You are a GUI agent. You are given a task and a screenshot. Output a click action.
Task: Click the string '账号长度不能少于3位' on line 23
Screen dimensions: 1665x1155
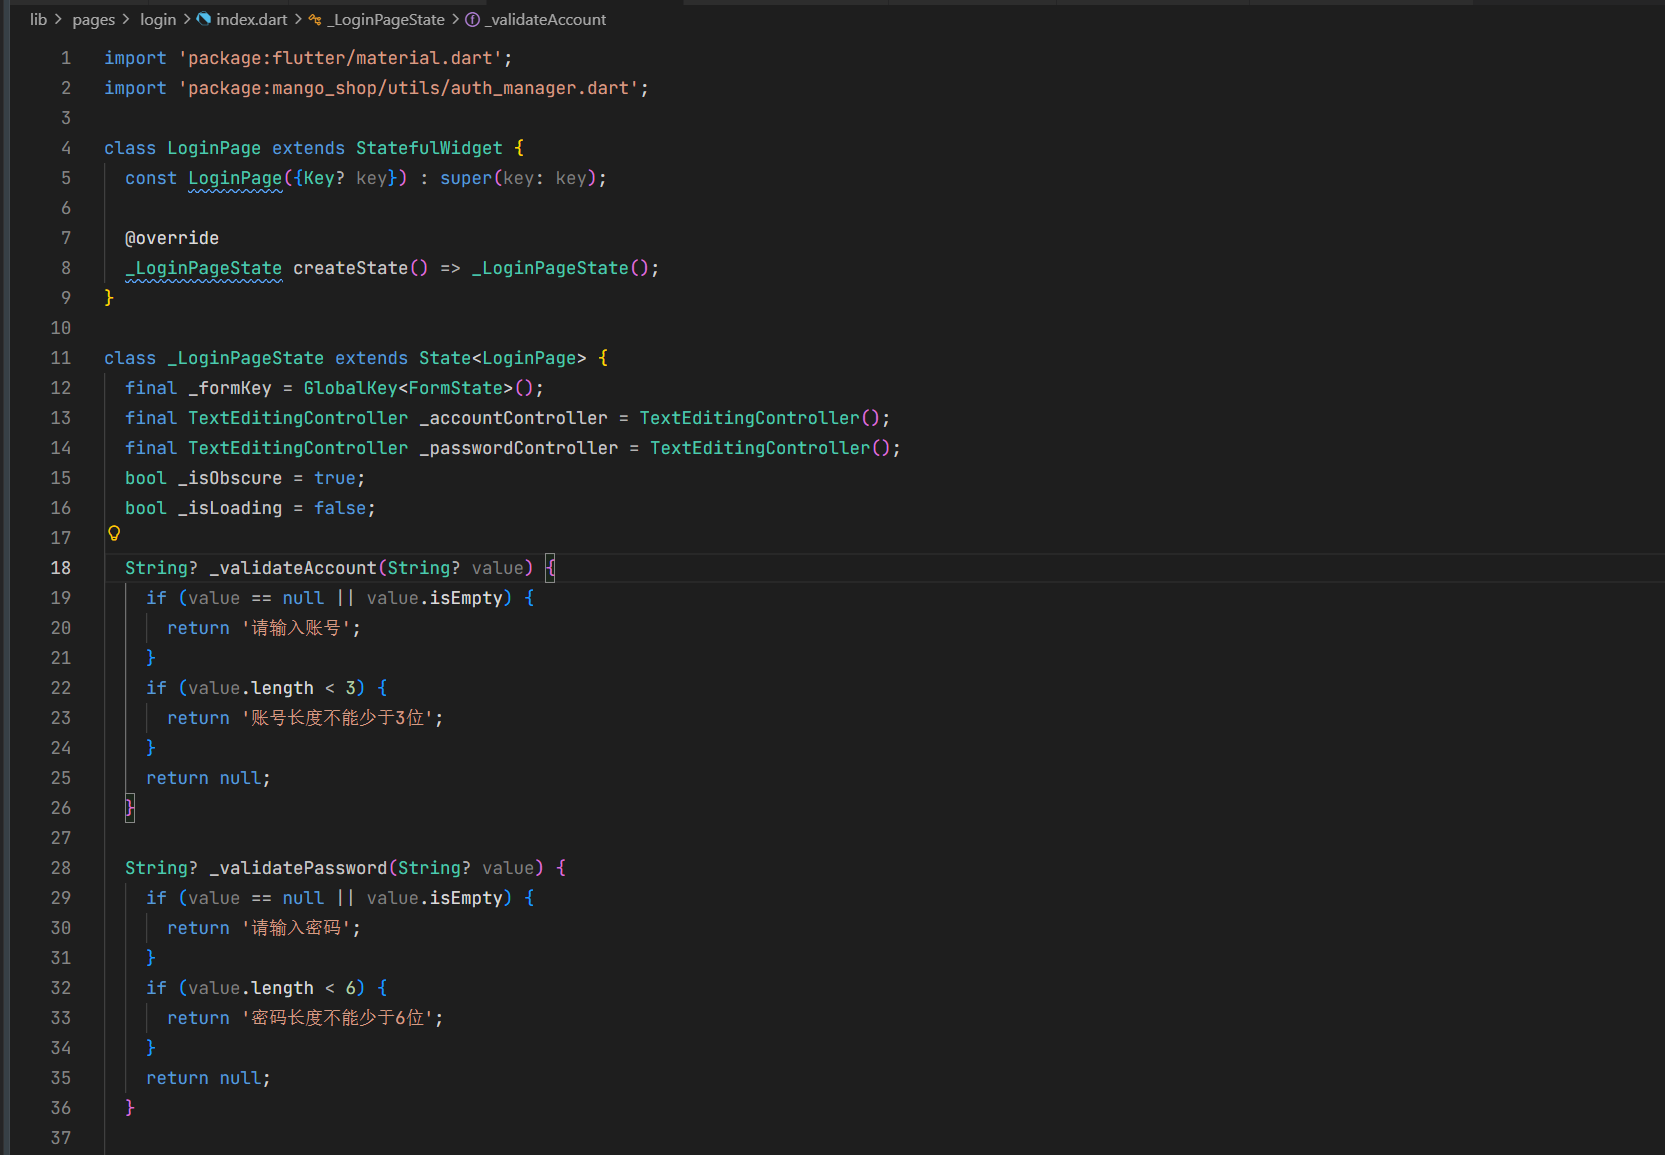pos(337,718)
